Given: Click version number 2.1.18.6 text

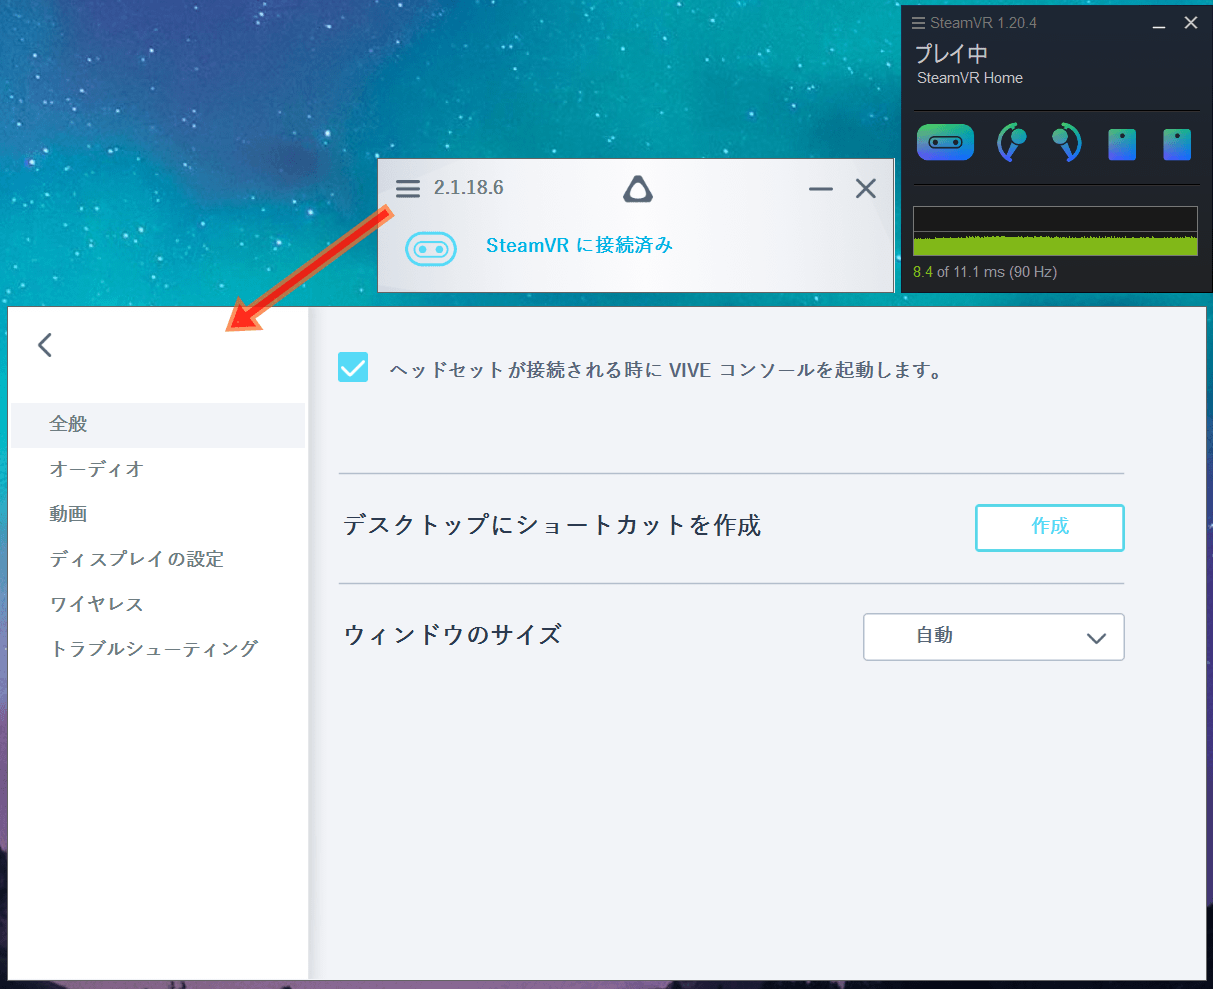Looking at the screenshot, I should (x=468, y=188).
